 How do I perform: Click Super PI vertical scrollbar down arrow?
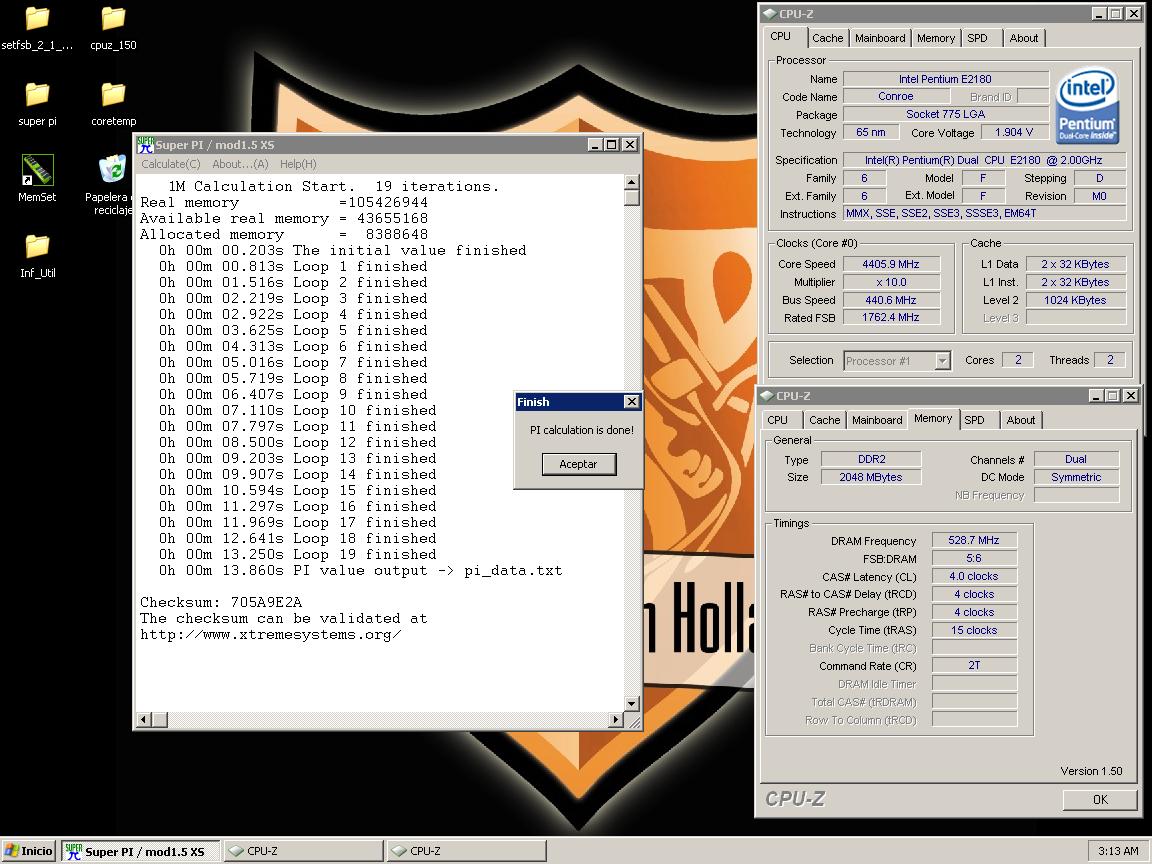pyautogui.click(x=631, y=704)
